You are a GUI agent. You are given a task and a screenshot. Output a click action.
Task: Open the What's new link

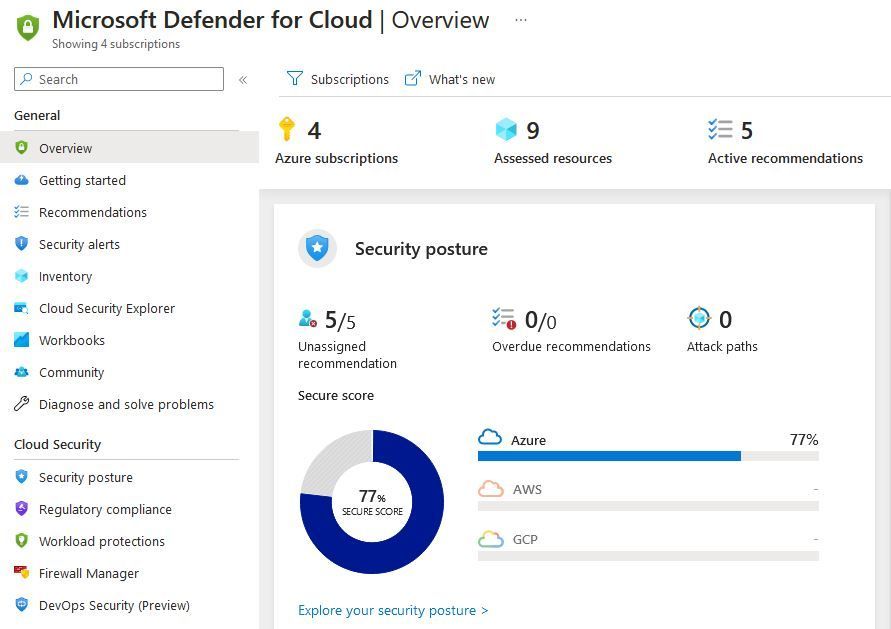[x=449, y=79]
